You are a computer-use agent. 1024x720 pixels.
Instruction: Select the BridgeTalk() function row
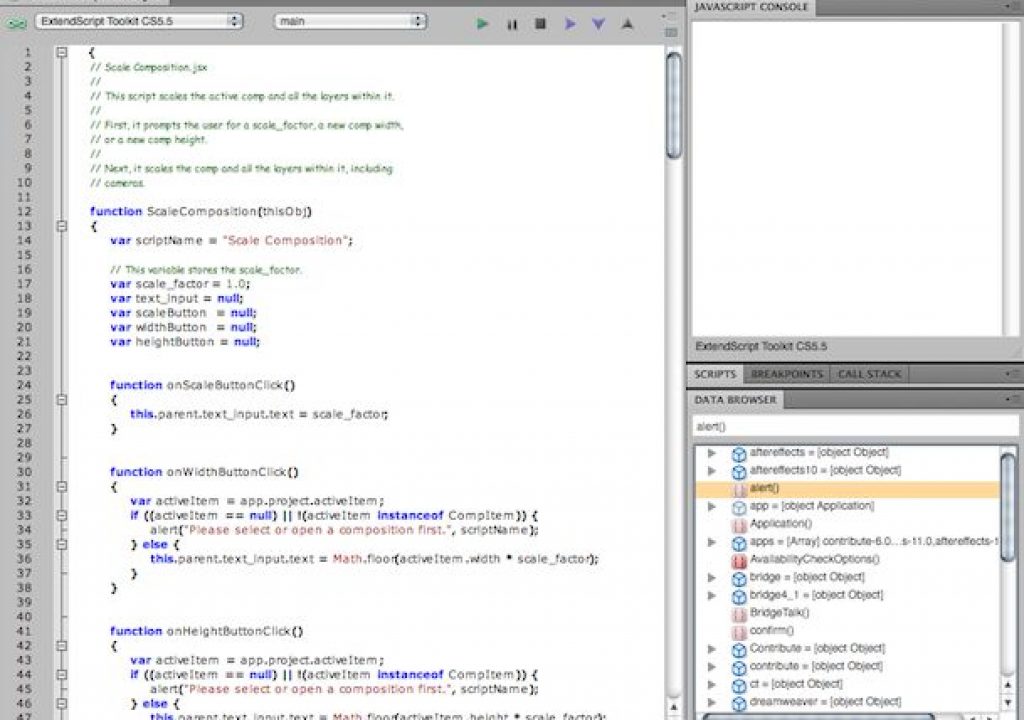click(x=847, y=614)
